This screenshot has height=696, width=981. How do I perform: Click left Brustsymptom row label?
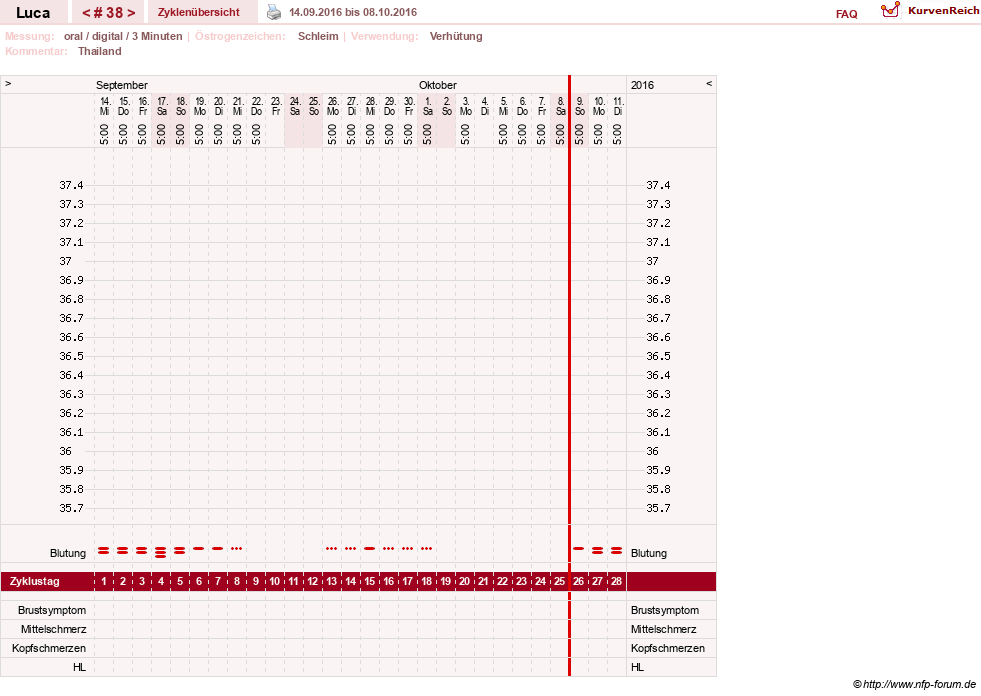tap(52, 610)
